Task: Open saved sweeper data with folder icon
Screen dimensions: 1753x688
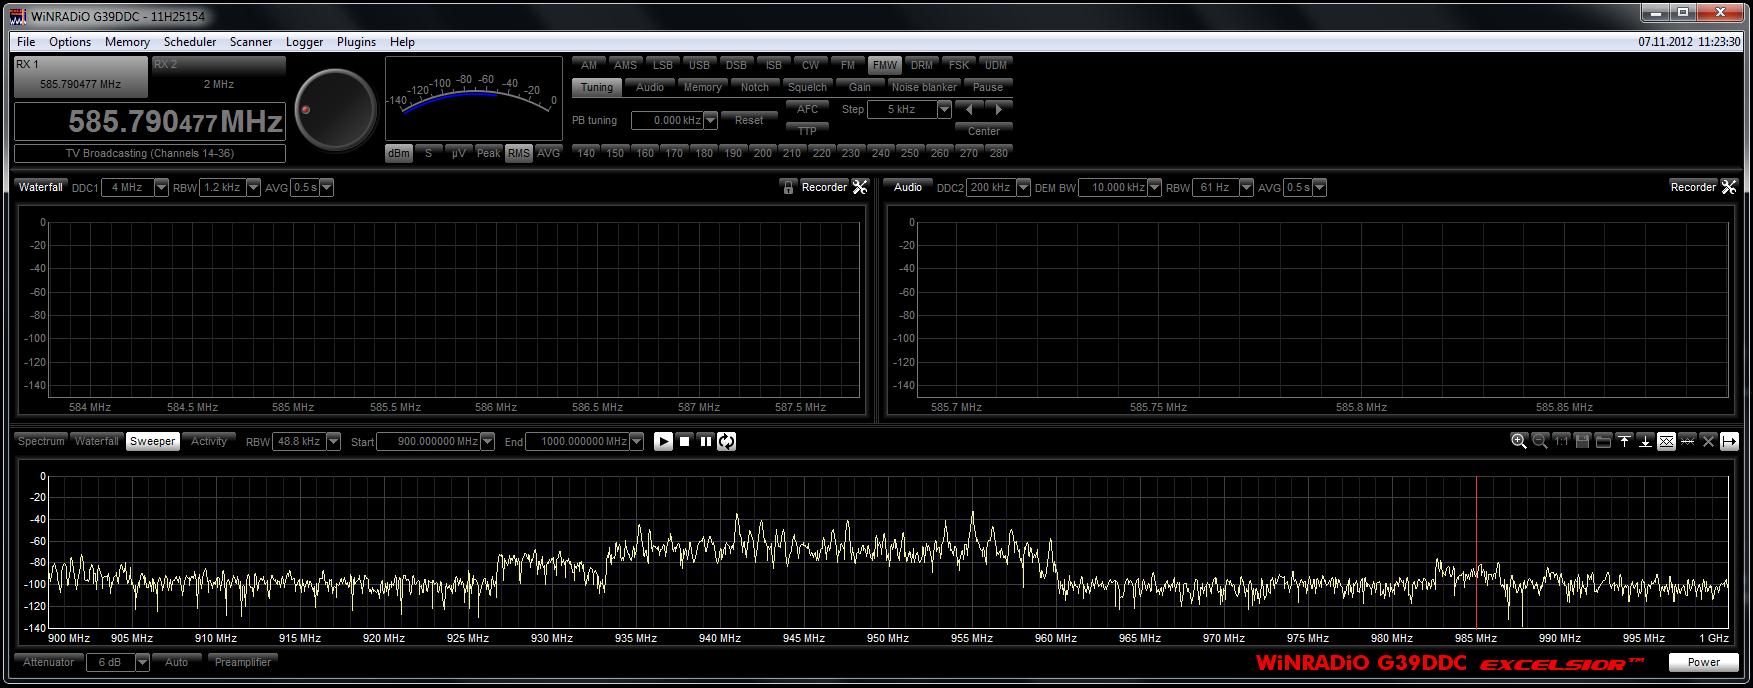Action: click(x=1603, y=441)
